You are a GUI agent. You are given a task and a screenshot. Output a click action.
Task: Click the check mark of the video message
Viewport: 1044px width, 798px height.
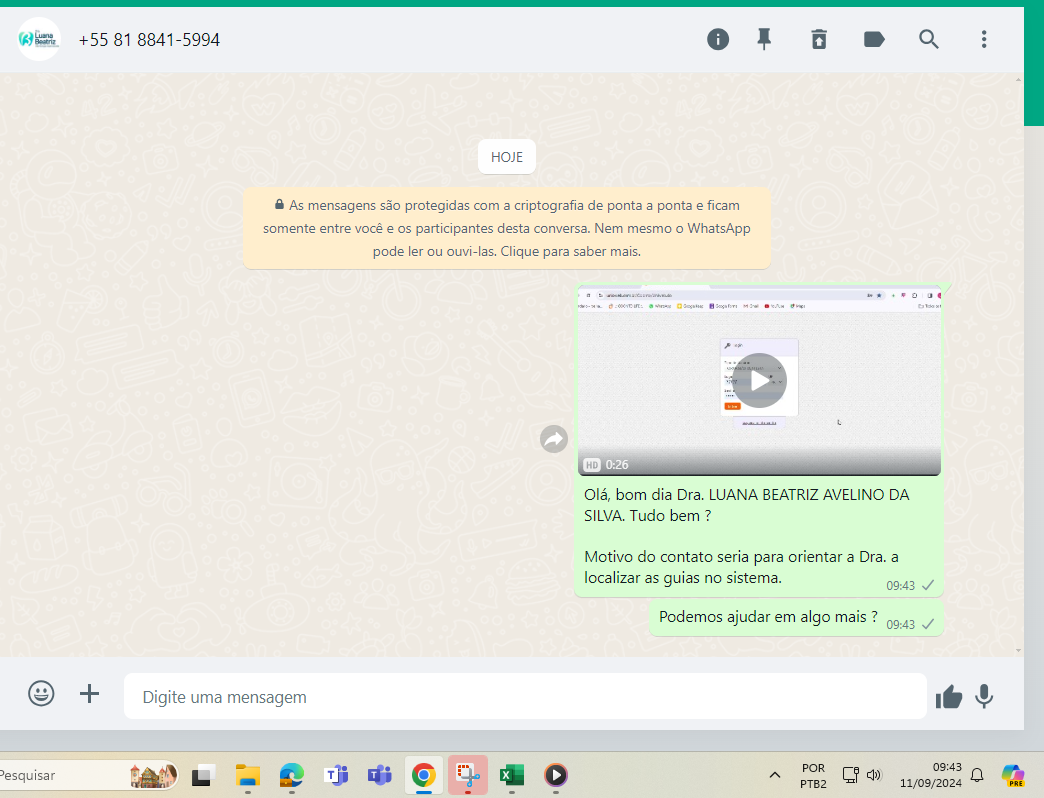point(928,585)
